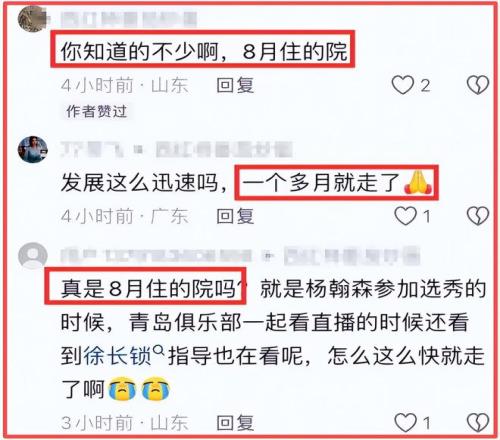500x440 pixels.
Task: Select the comment text "真是8月住的院吗"
Action: point(149,288)
